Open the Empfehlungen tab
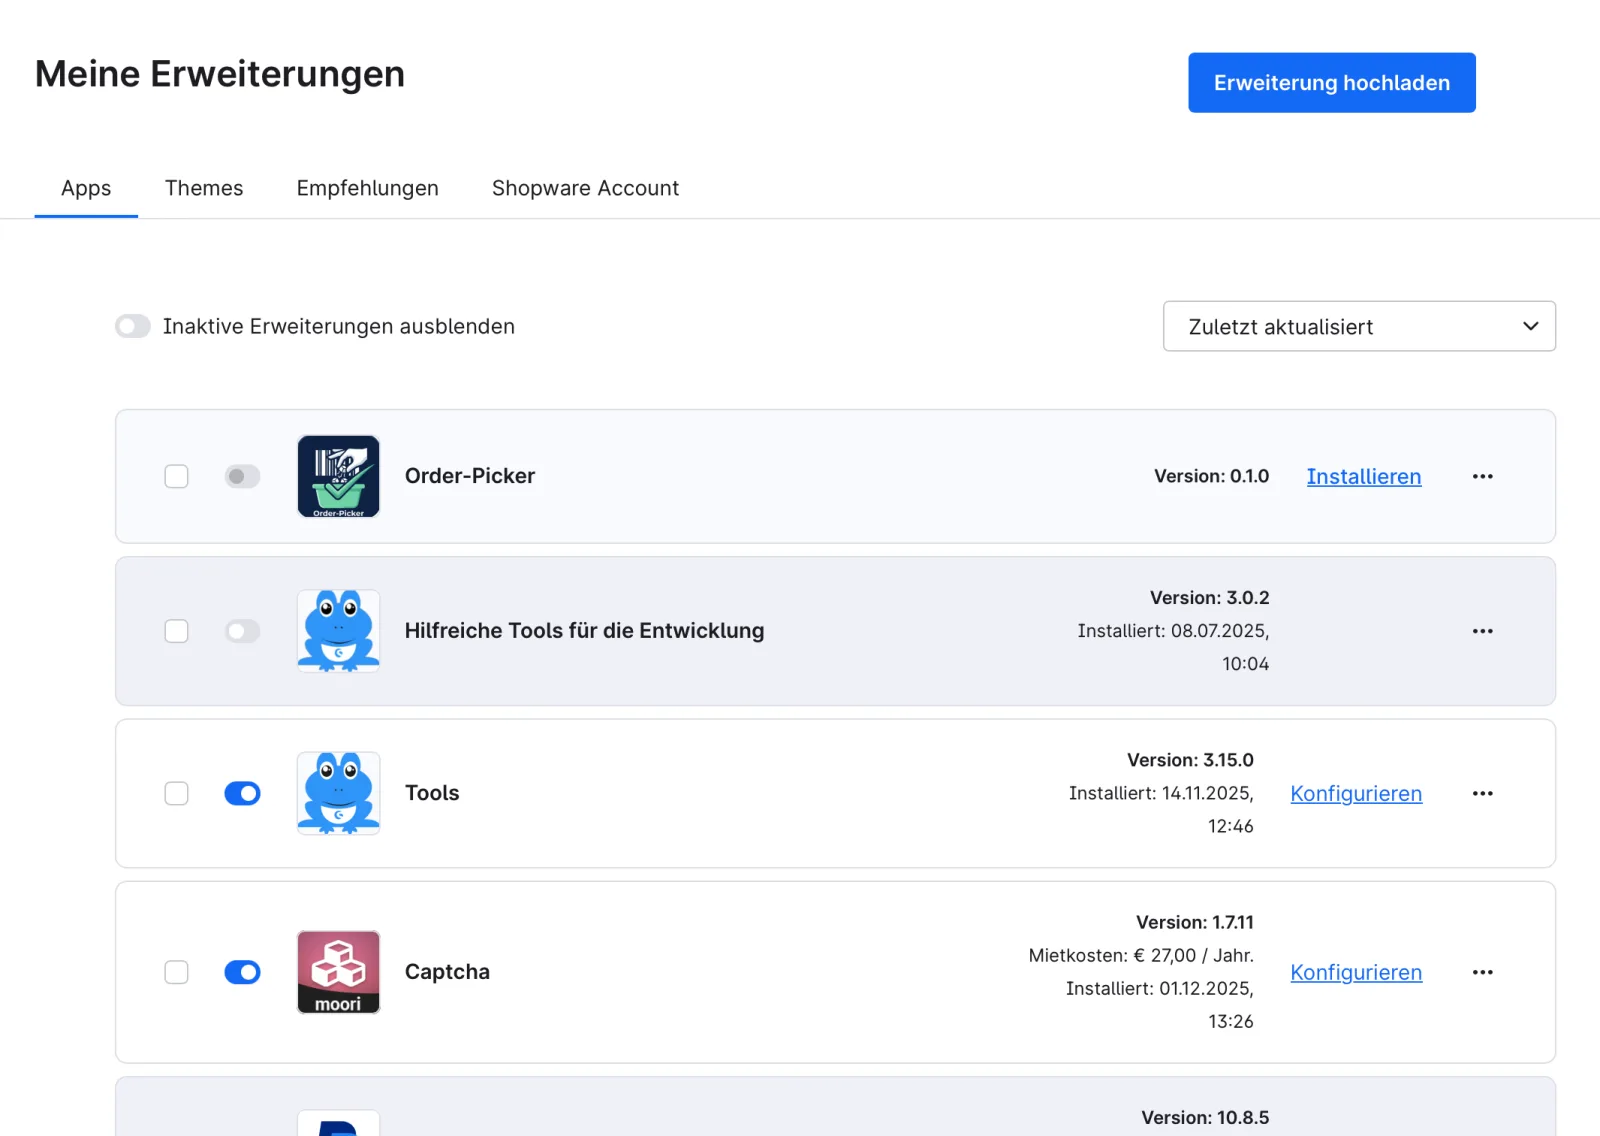 tap(367, 188)
